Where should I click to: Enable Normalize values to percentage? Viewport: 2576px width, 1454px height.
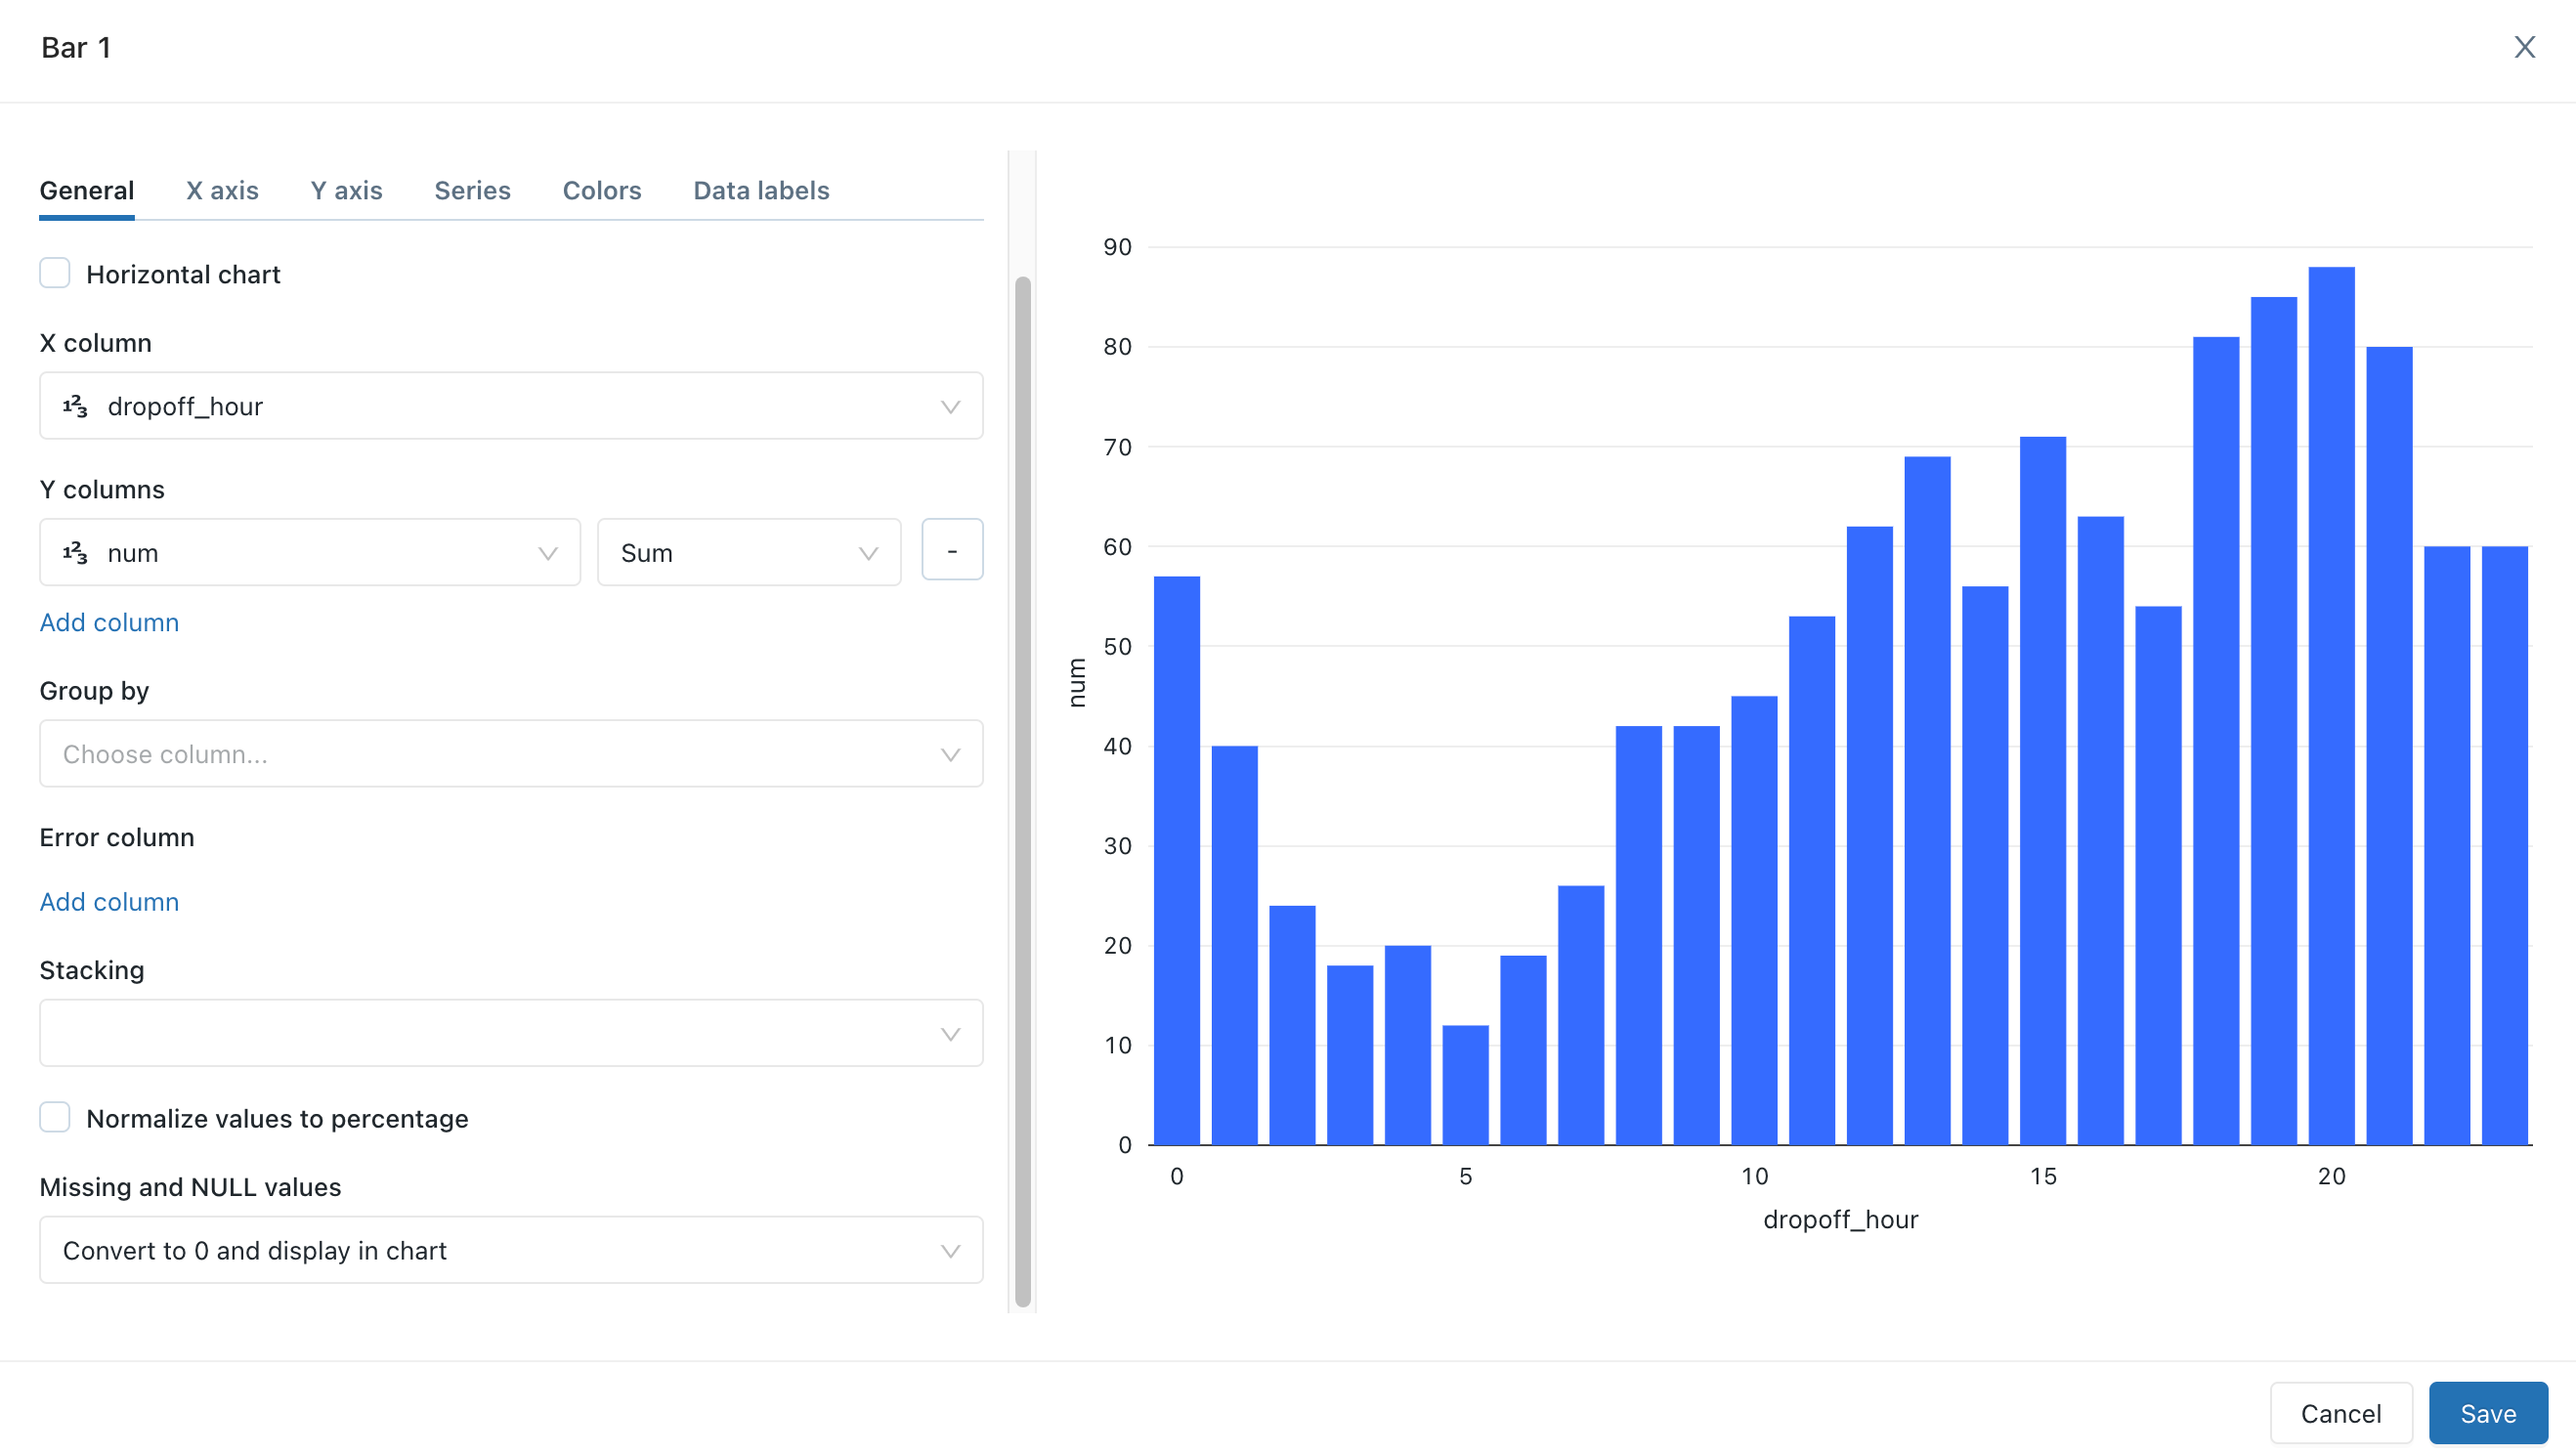click(55, 1118)
